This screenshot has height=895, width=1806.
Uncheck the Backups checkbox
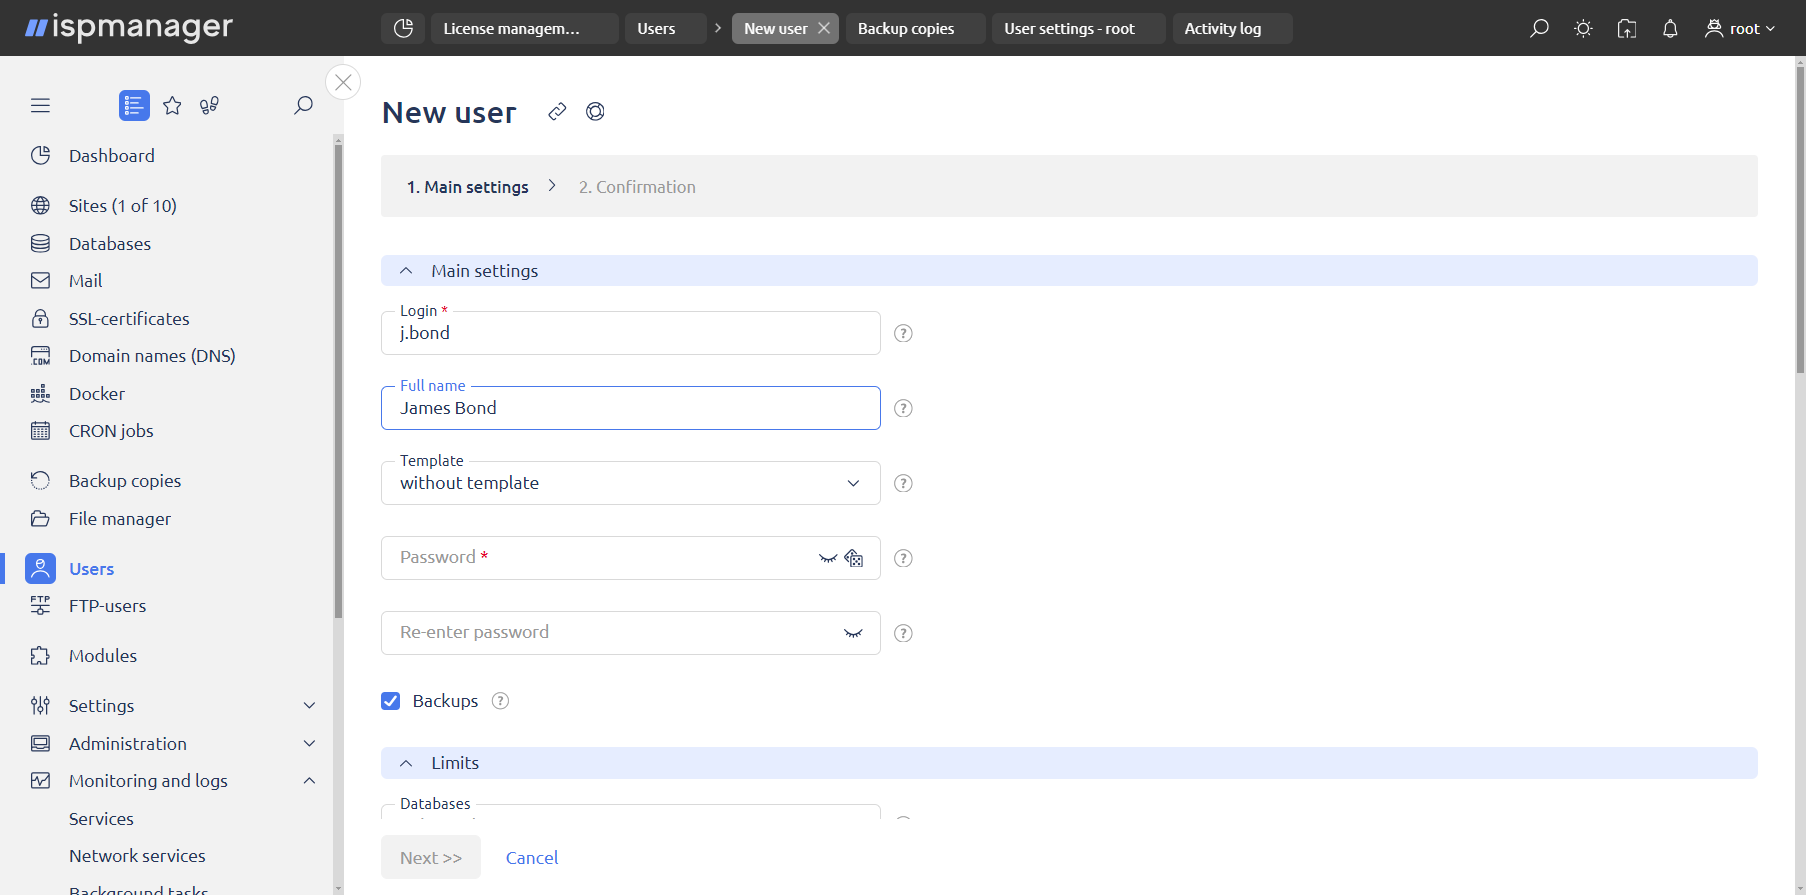[x=391, y=701]
